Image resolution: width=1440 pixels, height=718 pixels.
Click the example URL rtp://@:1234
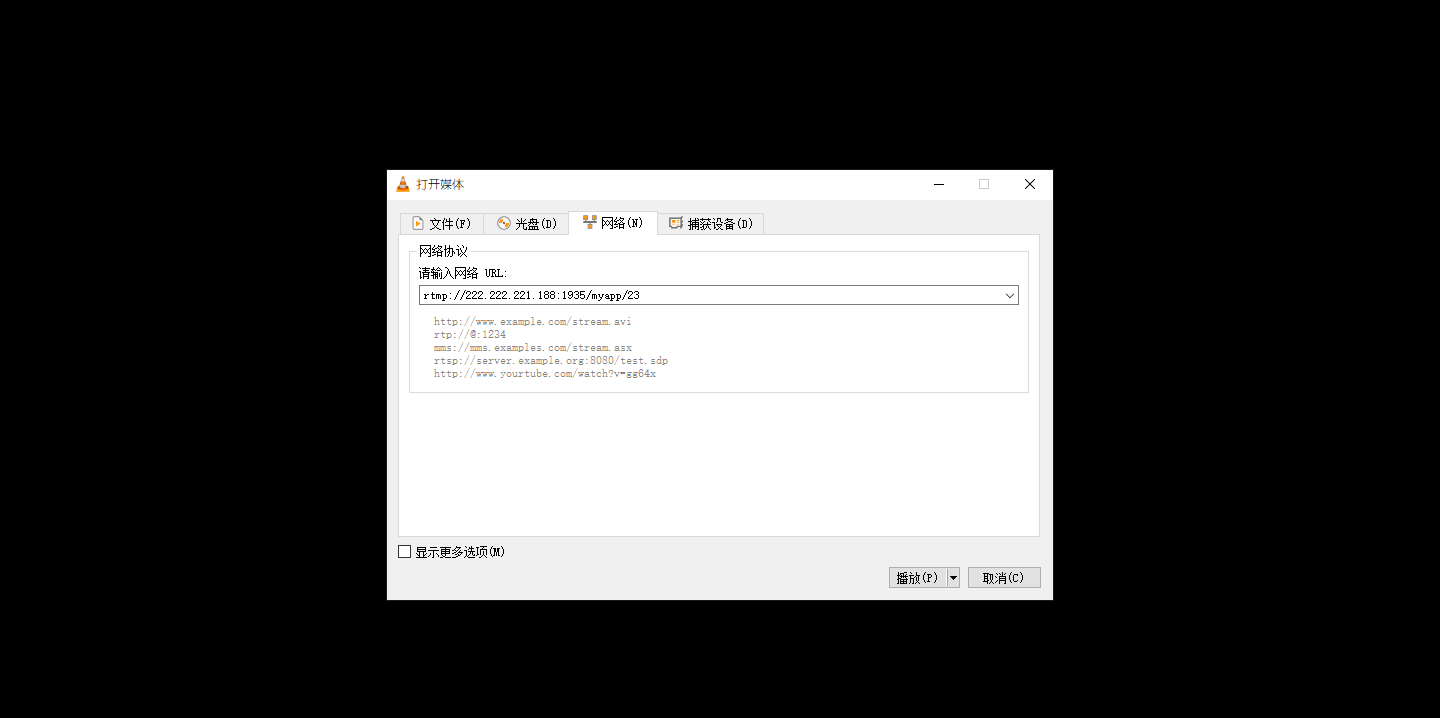pos(469,334)
